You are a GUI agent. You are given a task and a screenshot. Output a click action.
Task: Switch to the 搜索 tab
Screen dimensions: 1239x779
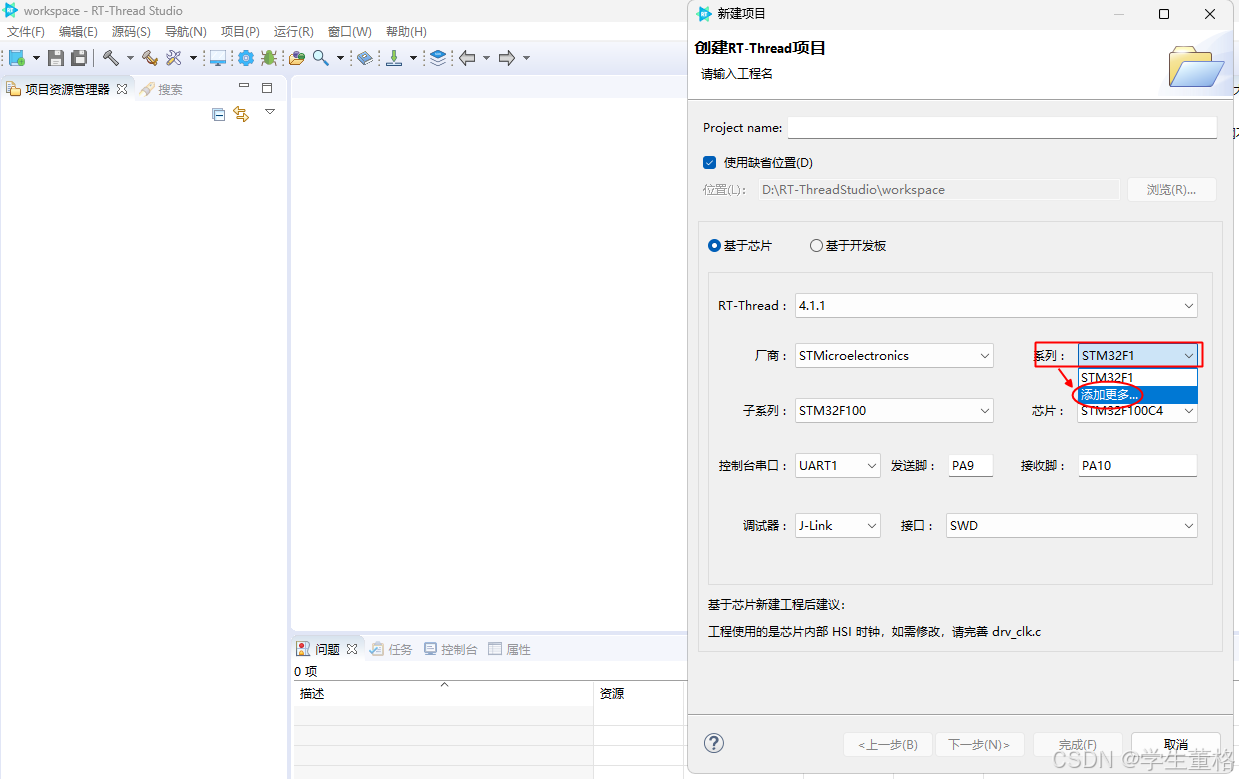tap(161, 89)
